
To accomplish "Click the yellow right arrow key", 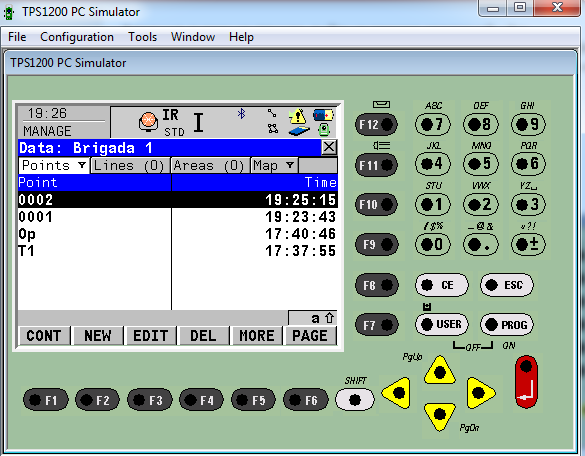I will (x=480, y=393).
